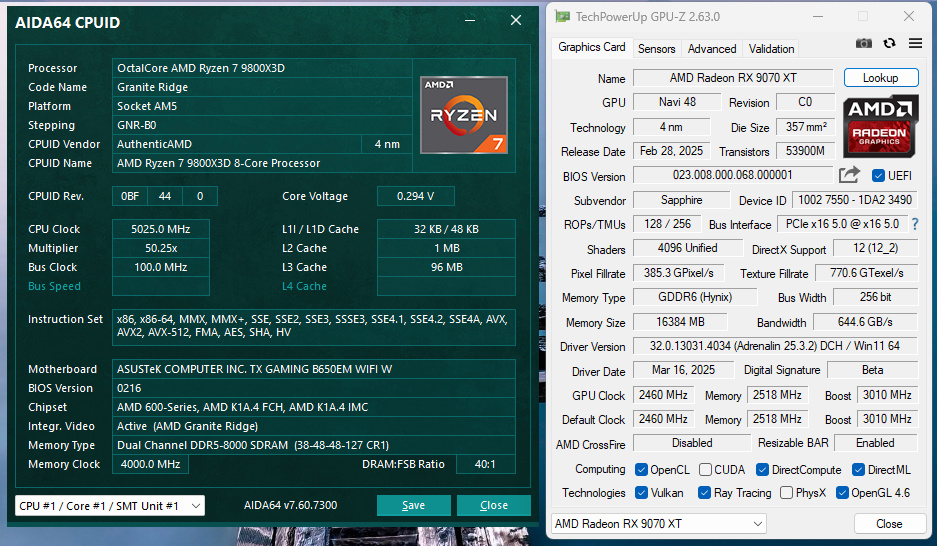Image resolution: width=937 pixels, height=546 pixels.
Task: Click the Digital Signature value Beta
Action: point(872,370)
